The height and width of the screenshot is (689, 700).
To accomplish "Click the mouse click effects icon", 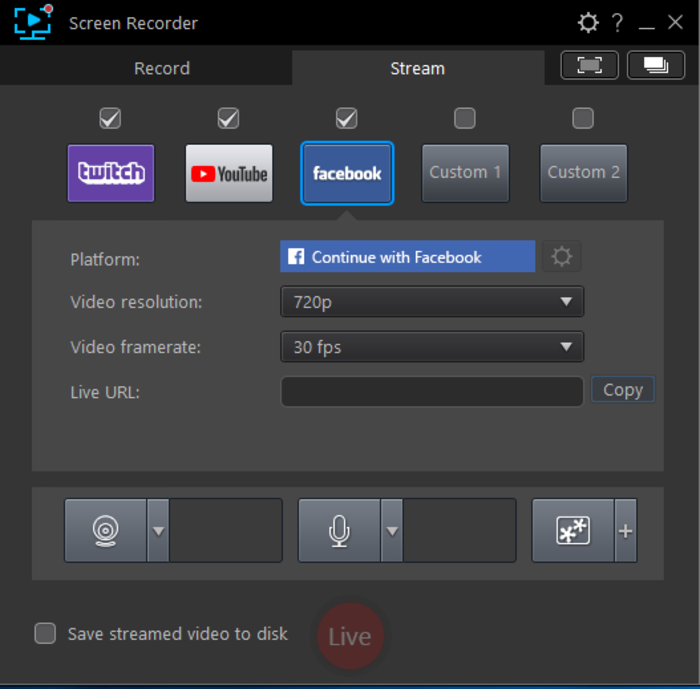I will [573, 530].
